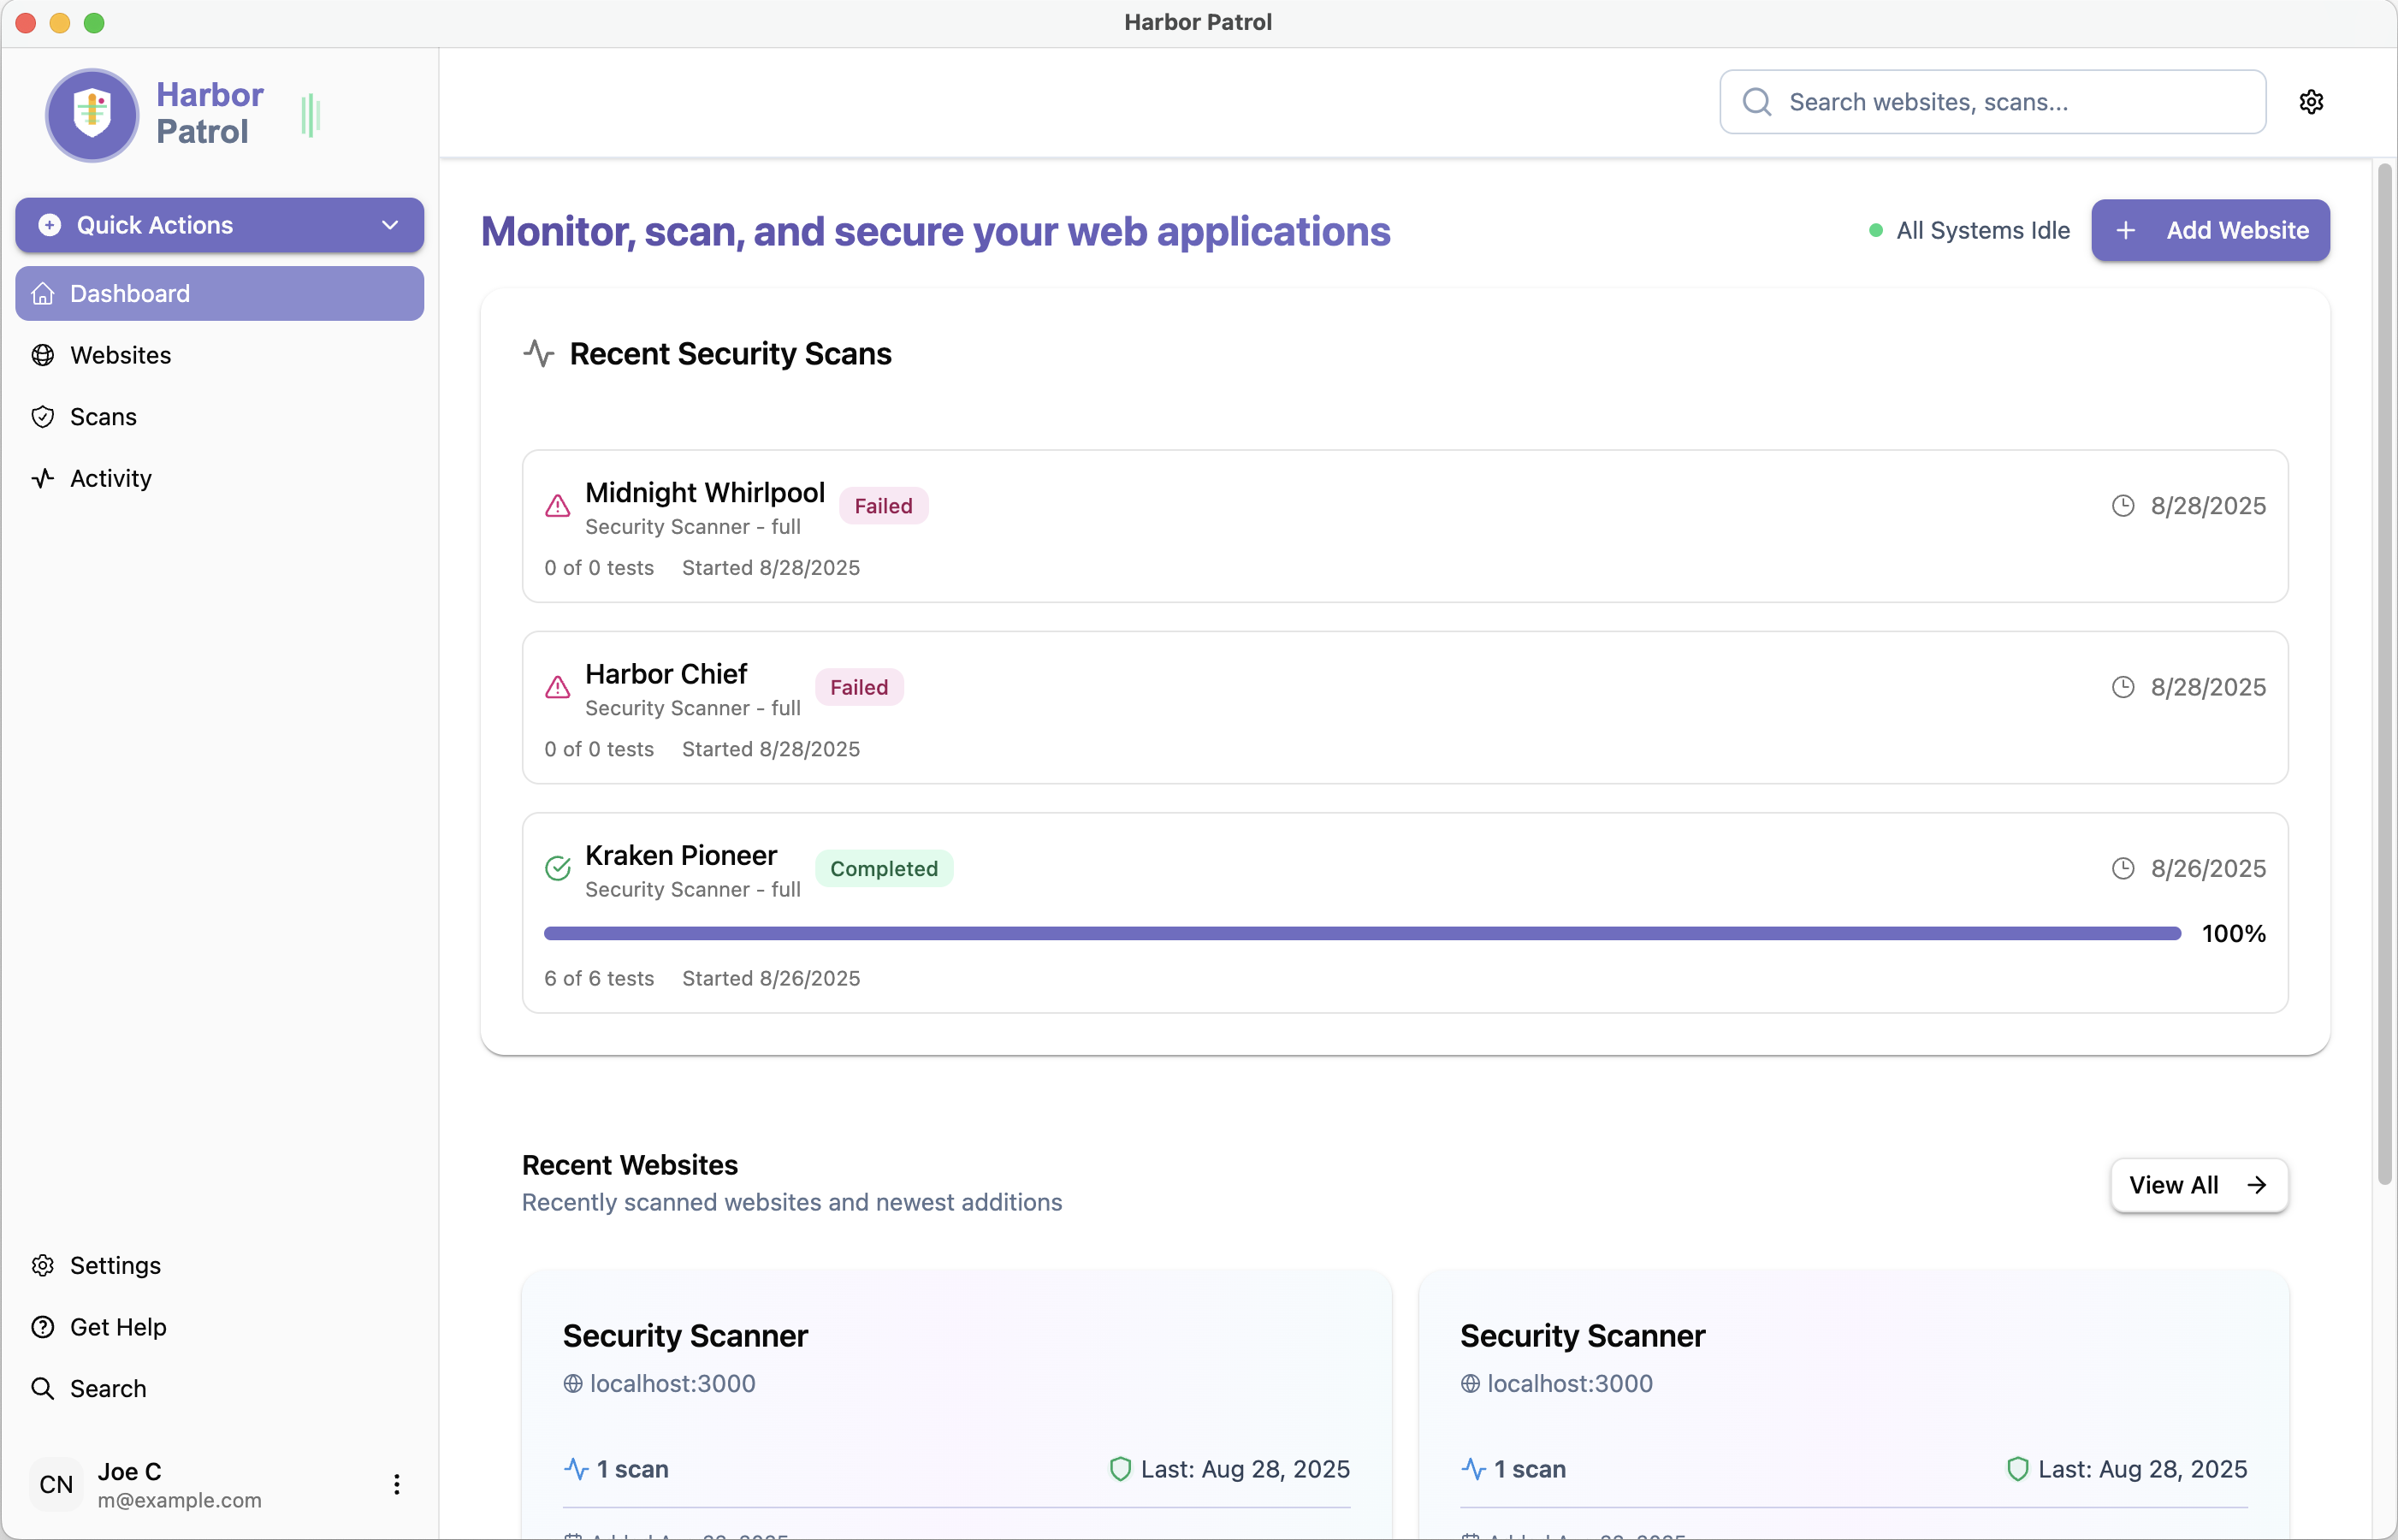The height and width of the screenshot is (1540, 2398).
Task: Click the Harbor Patrol shield logo
Action: pyautogui.click(x=92, y=114)
